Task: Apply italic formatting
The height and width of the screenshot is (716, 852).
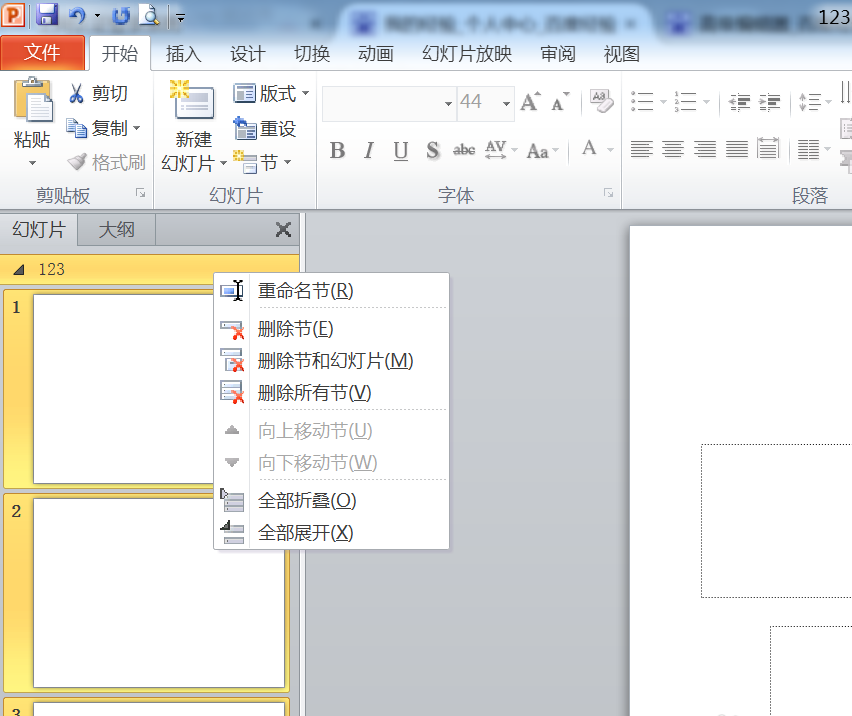Action: [368, 149]
